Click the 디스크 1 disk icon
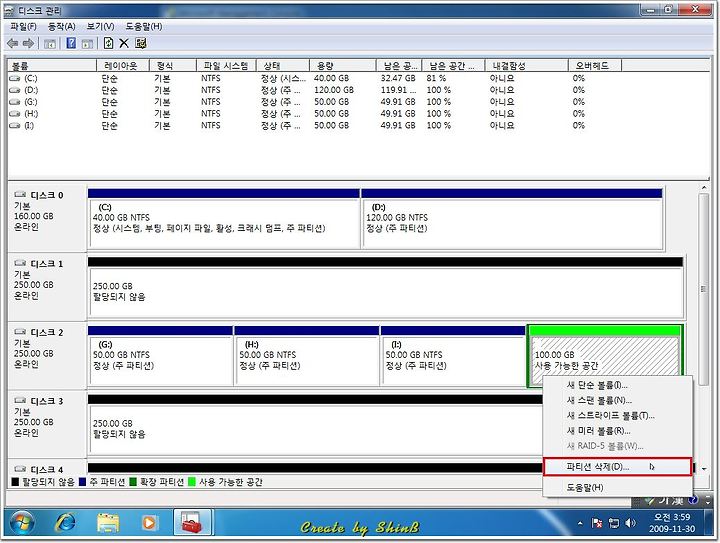The image size is (720, 543). 20,263
